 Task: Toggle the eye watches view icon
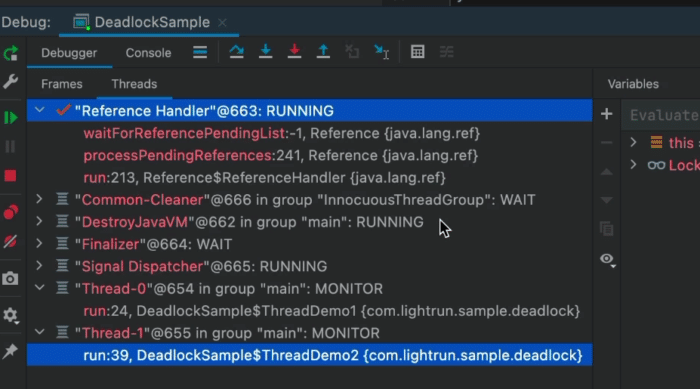[607, 259]
